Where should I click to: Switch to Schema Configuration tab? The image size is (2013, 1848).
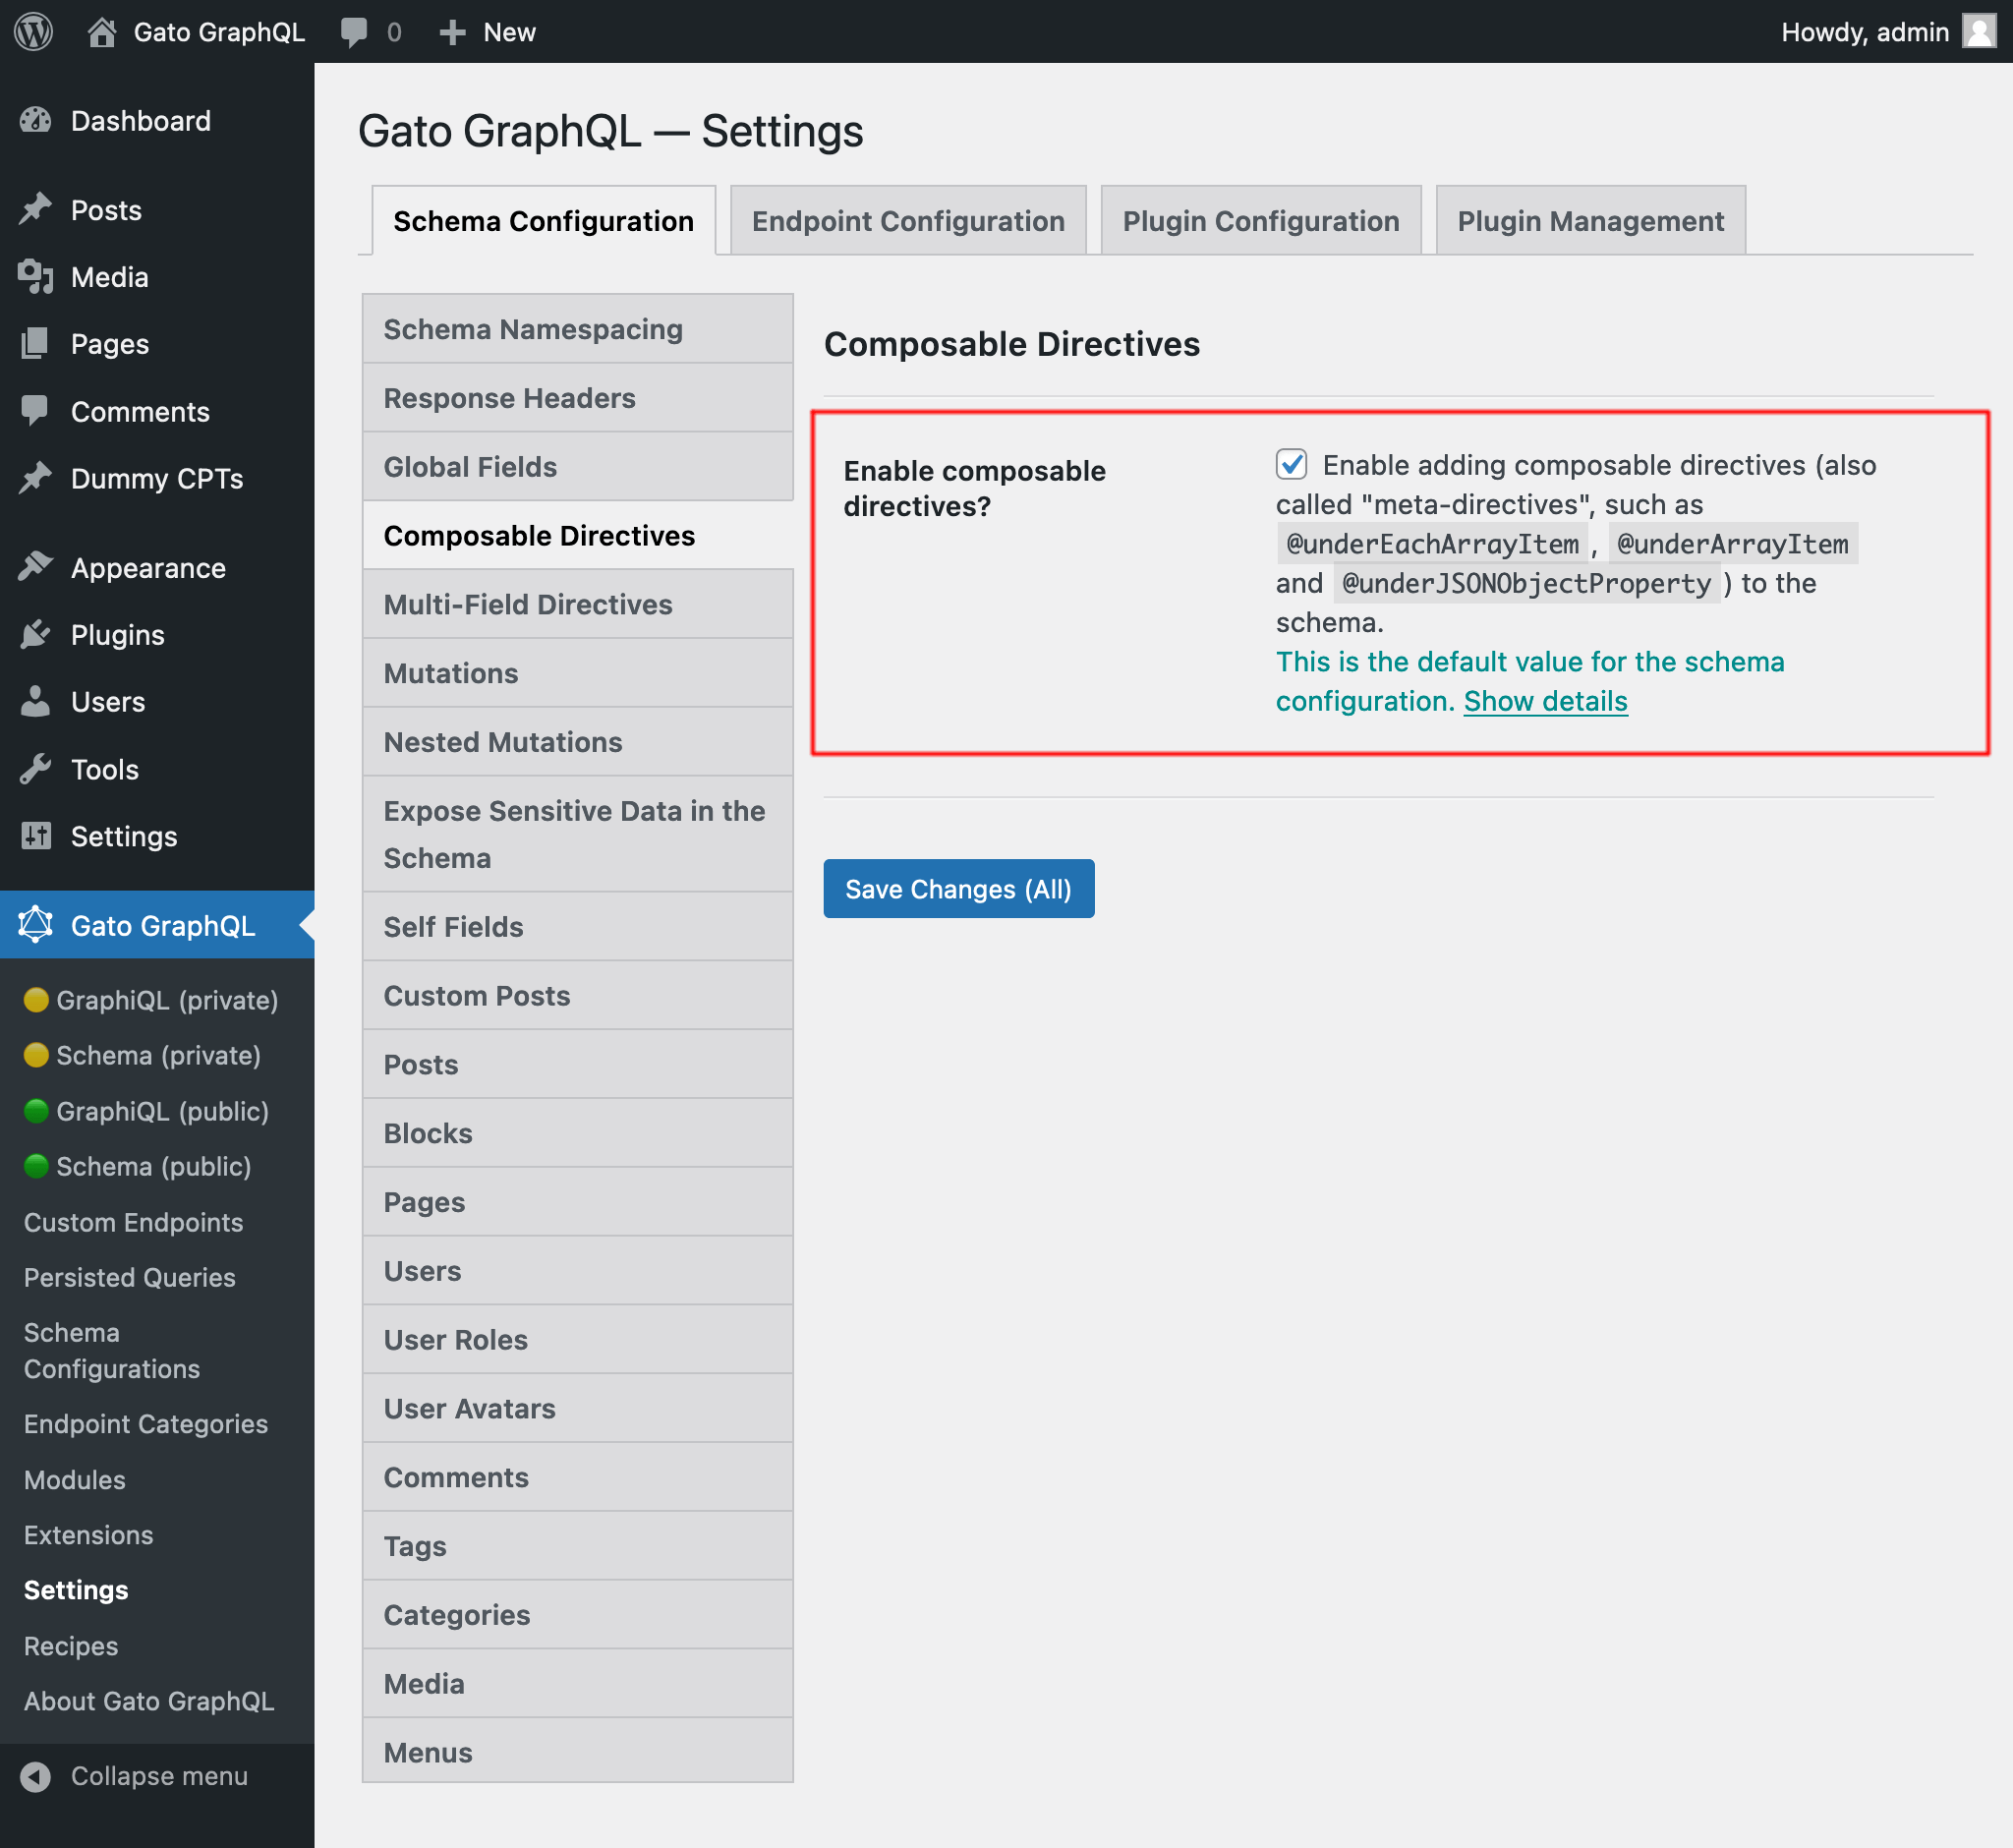(x=543, y=220)
